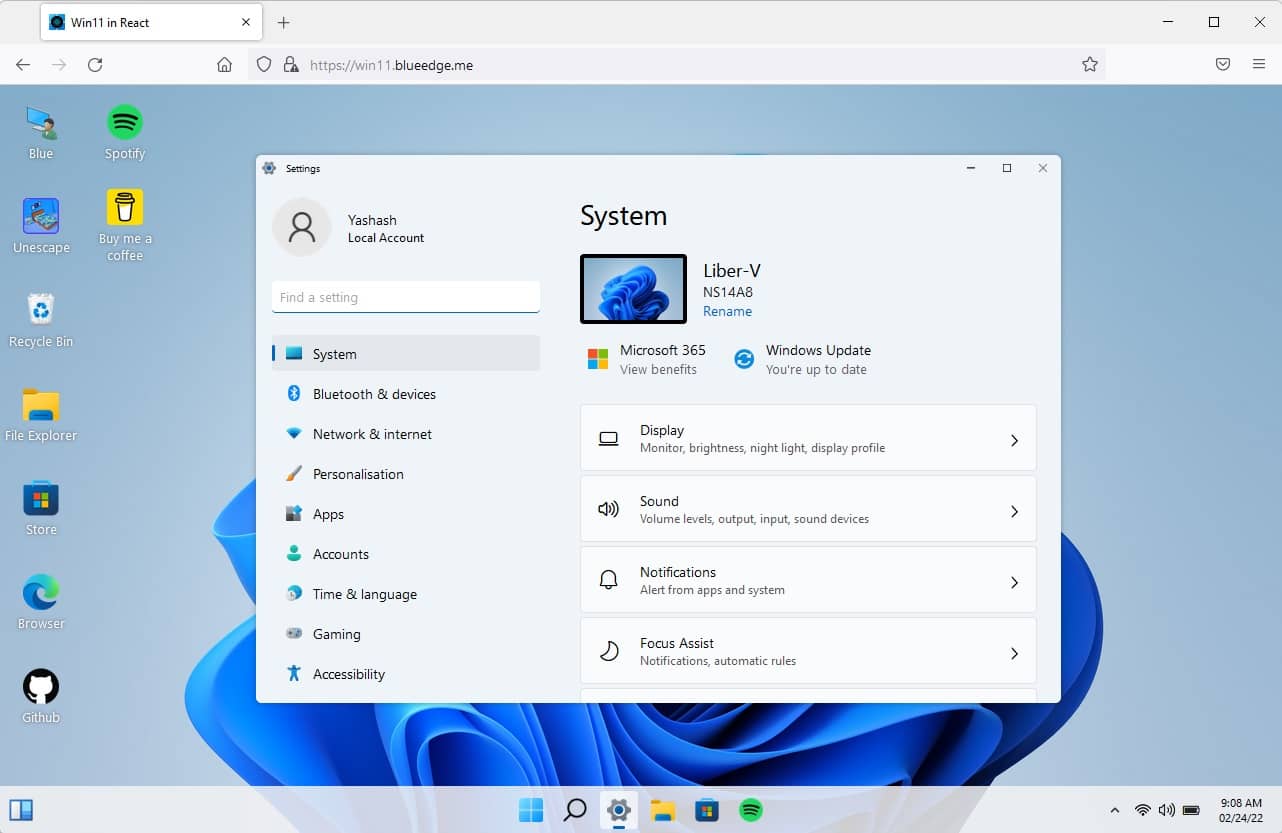
Task: Close the Win11 in React tab
Action: pyautogui.click(x=246, y=22)
